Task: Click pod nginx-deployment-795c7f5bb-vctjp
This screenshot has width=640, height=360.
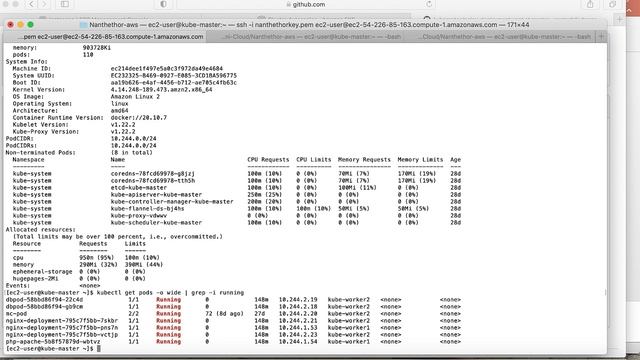Action: coord(62,334)
